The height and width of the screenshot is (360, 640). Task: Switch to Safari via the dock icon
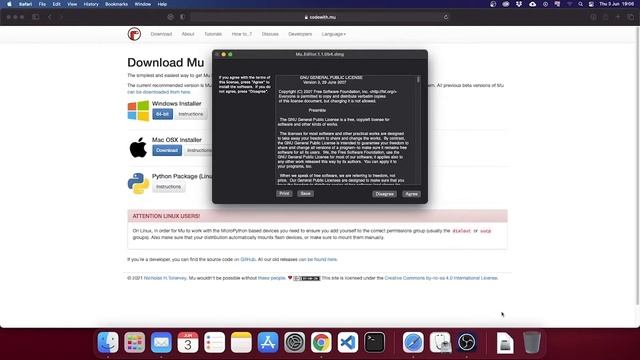click(x=413, y=342)
